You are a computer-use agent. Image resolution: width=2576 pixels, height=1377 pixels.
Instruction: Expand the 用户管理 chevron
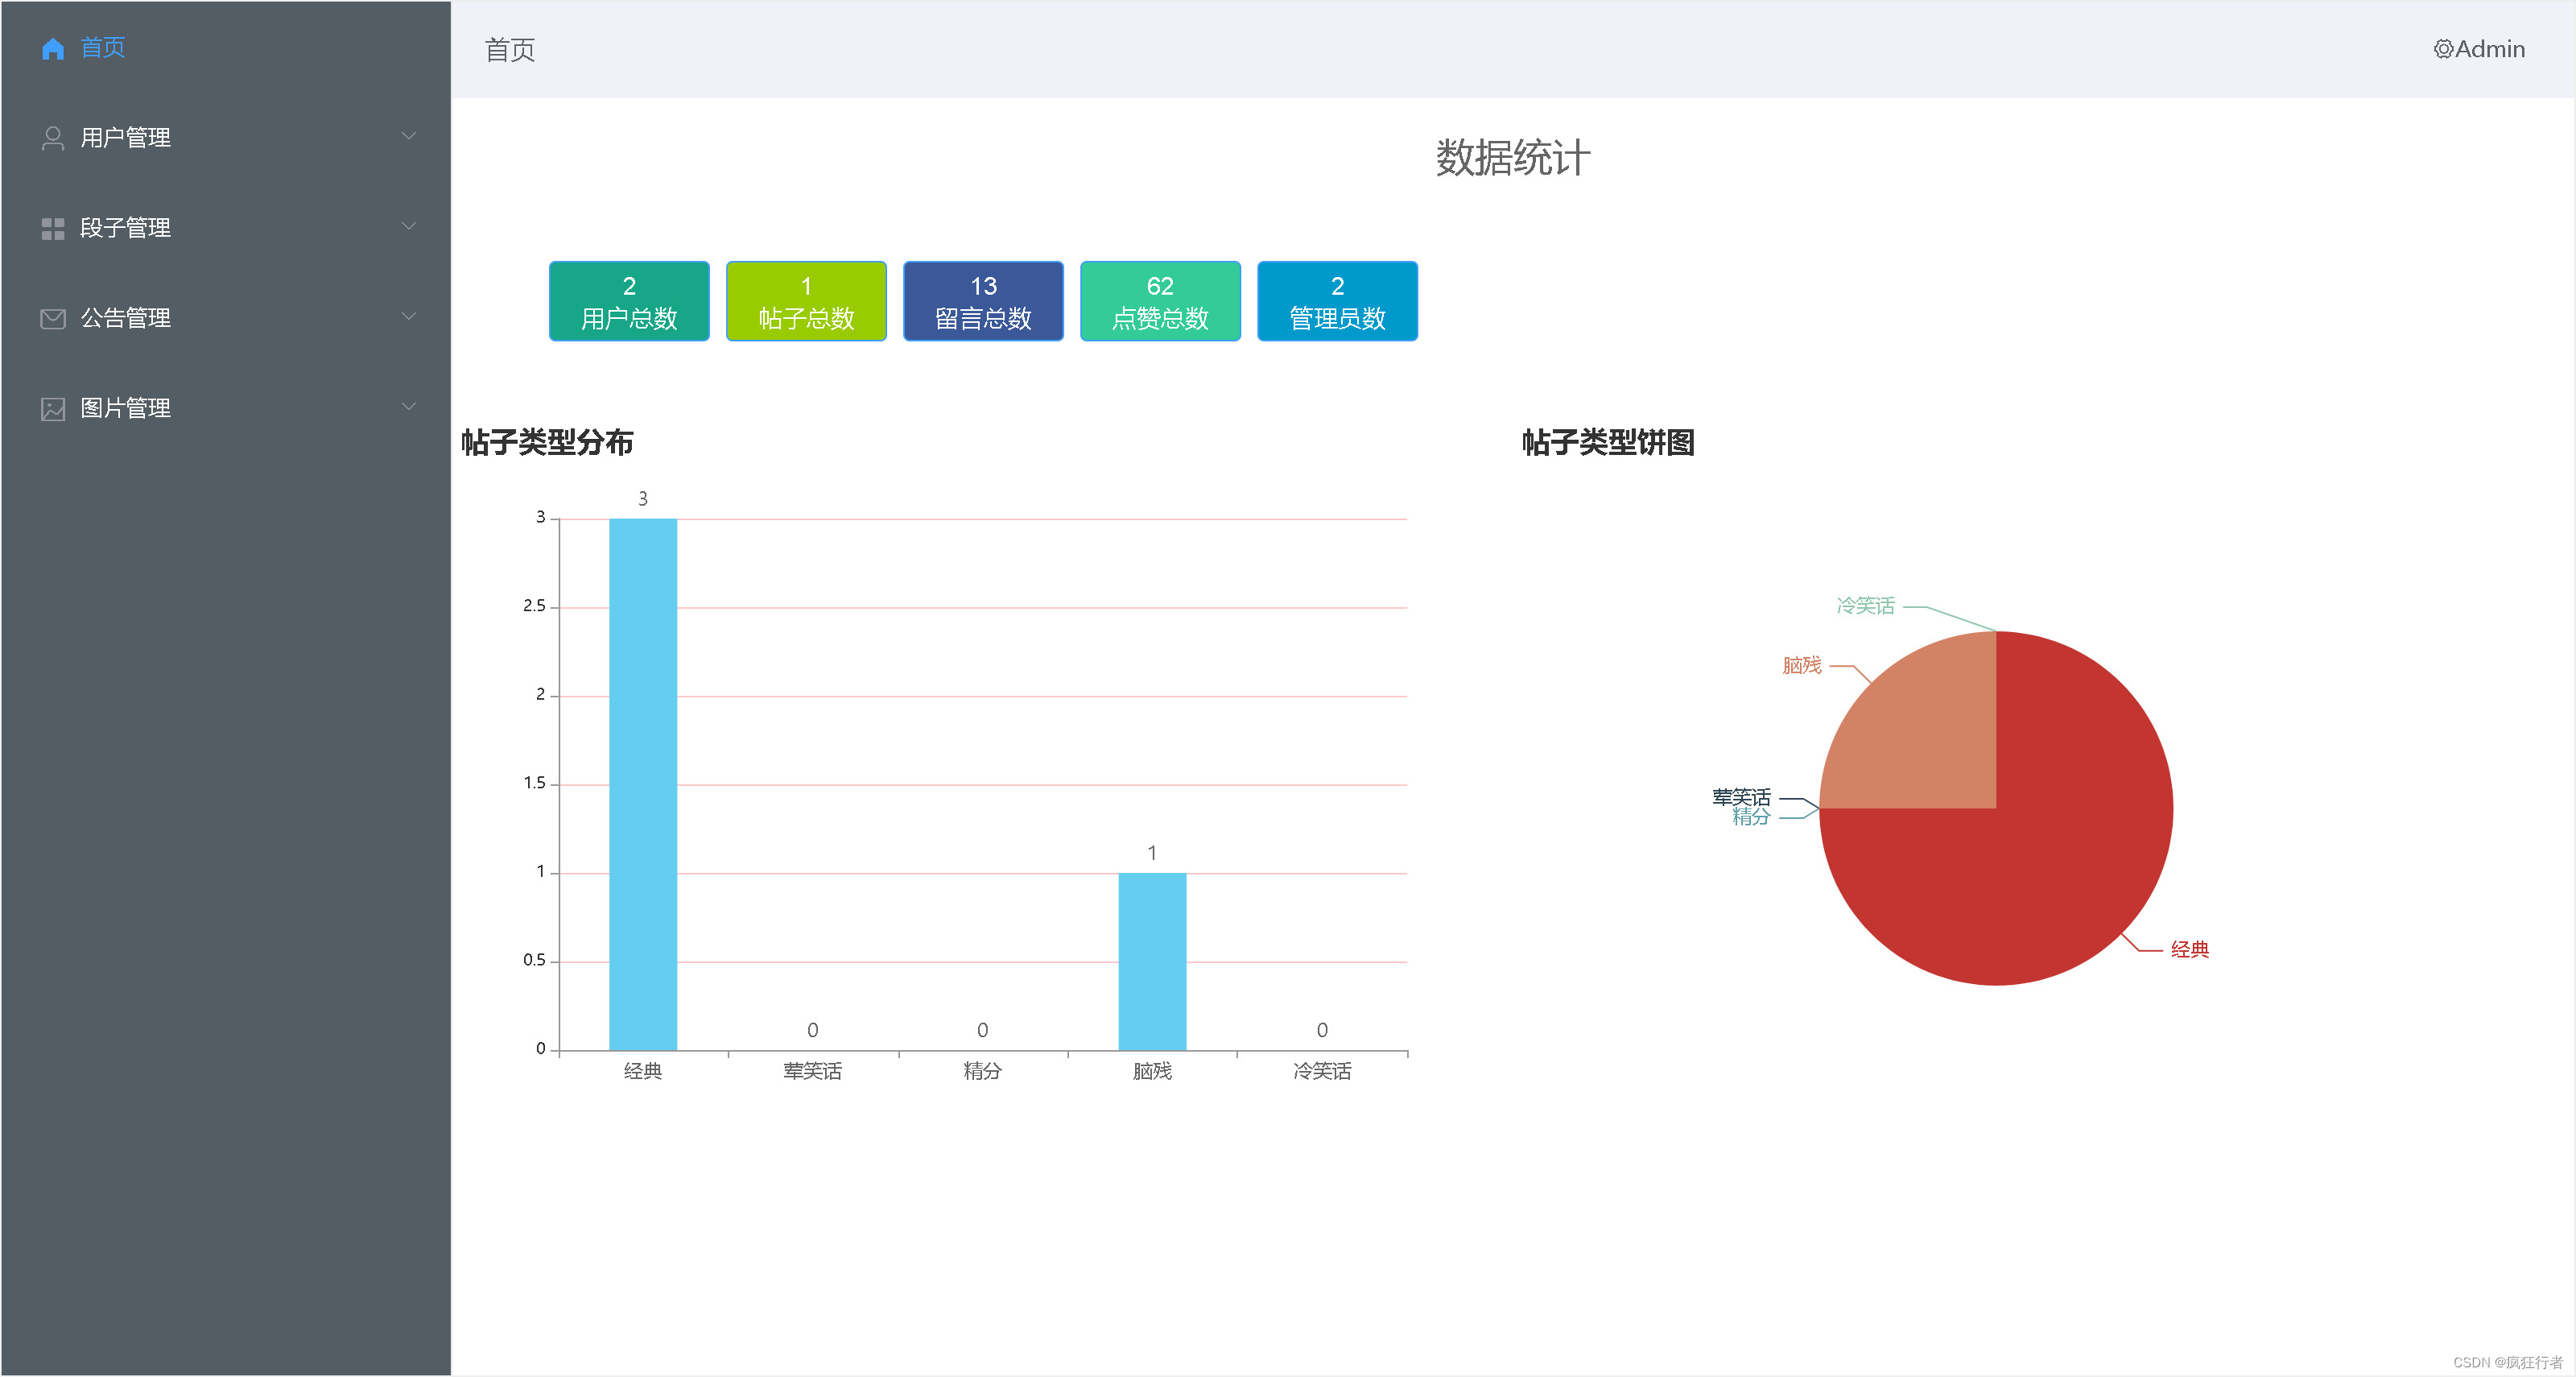tap(409, 136)
